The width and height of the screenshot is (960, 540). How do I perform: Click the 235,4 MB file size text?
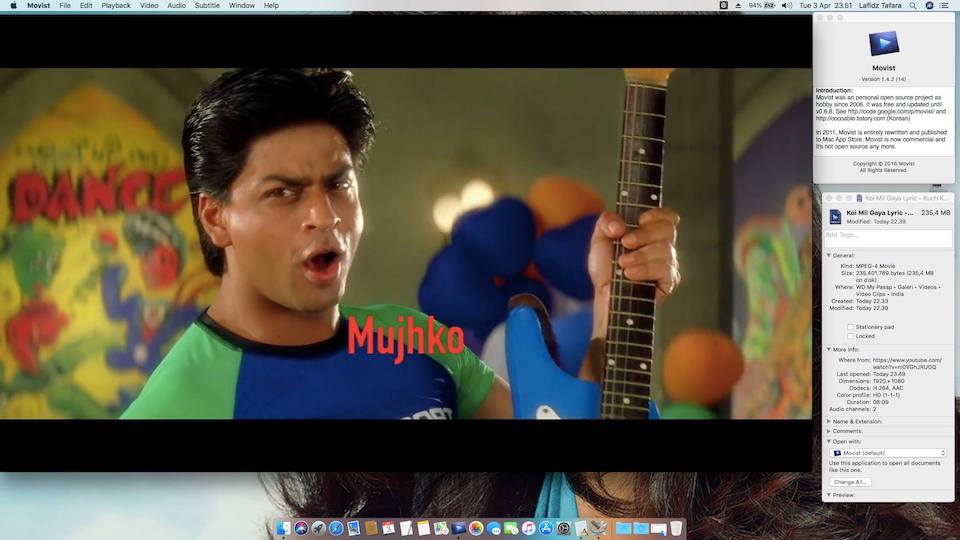click(x=936, y=212)
